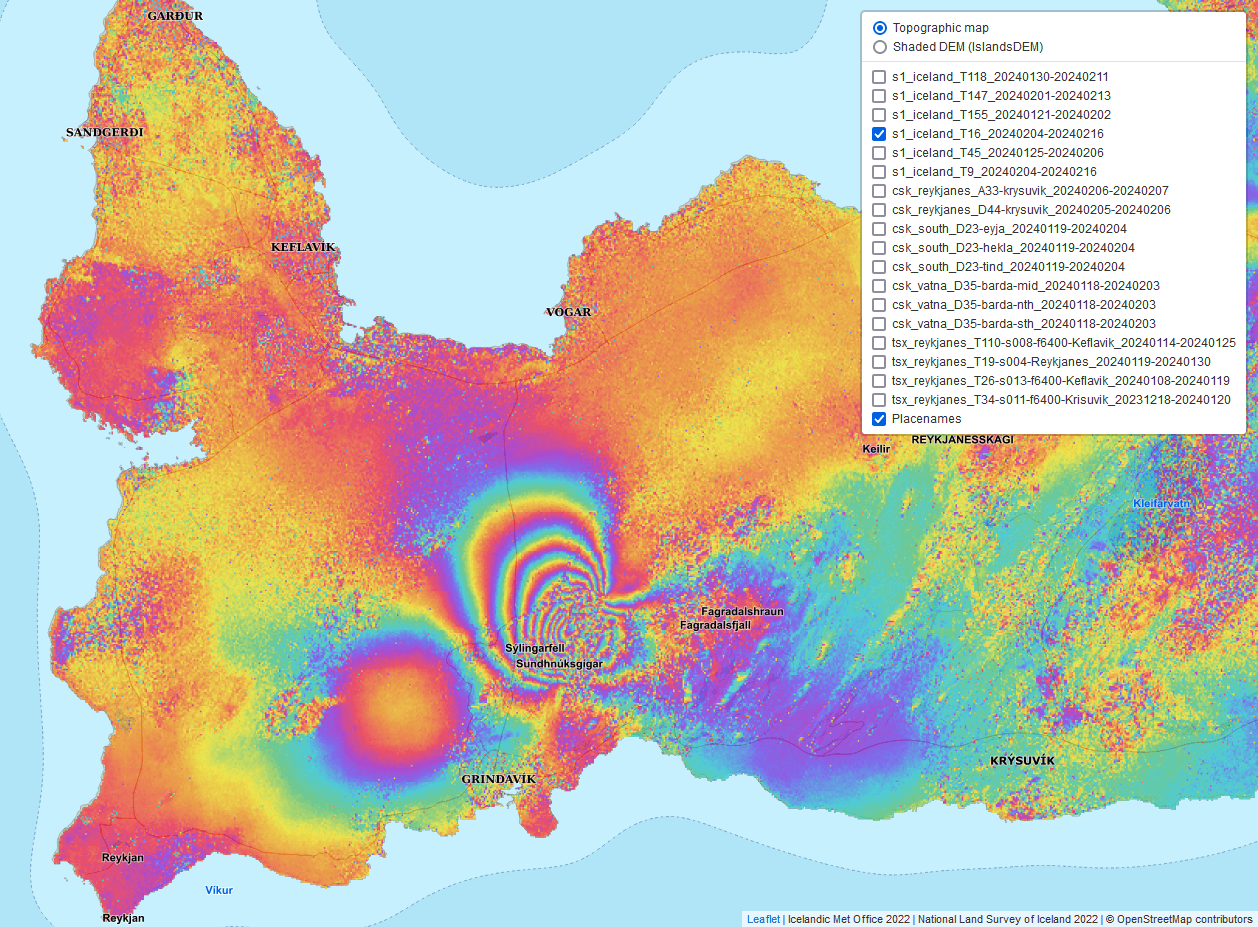The height and width of the screenshot is (927, 1258).
Task: Enable the s1_iceland_T118_20240130-20240211 layer
Action: click(879, 77)
